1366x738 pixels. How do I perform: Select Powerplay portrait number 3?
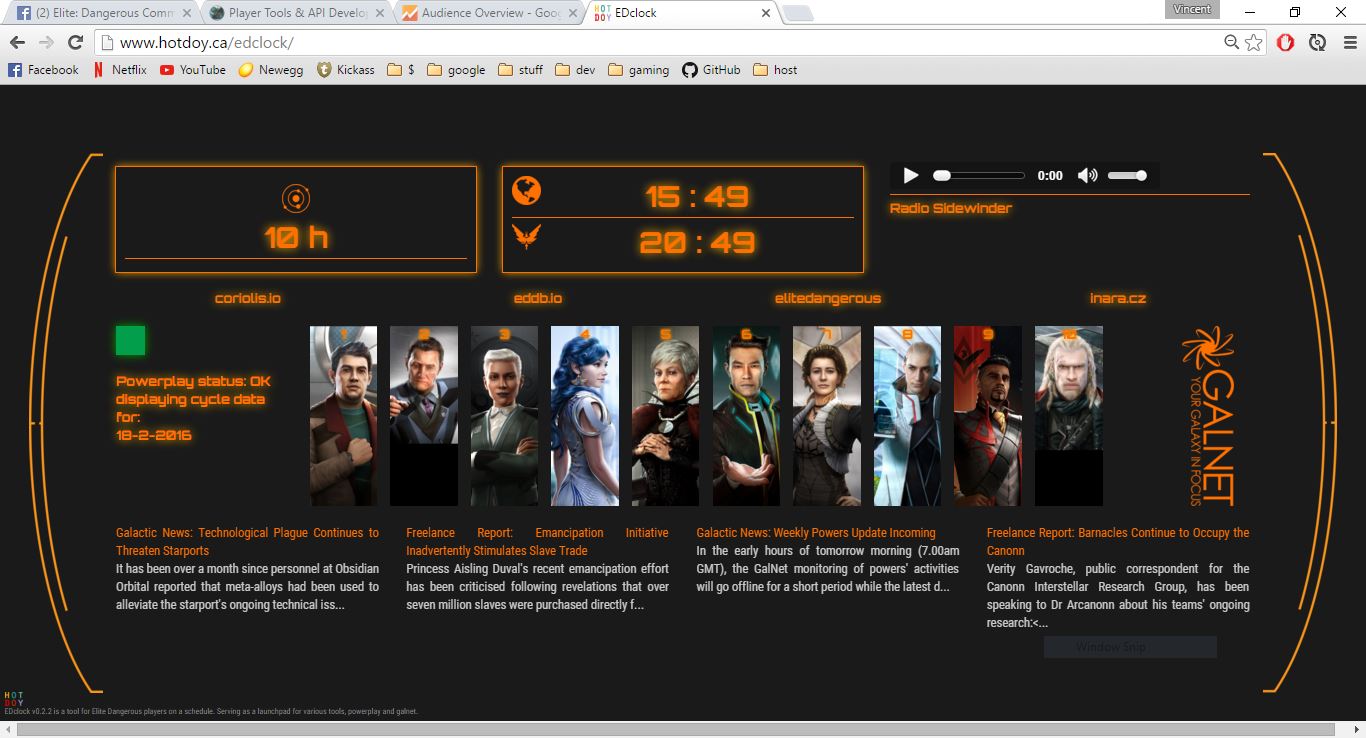tap(504, 416)
